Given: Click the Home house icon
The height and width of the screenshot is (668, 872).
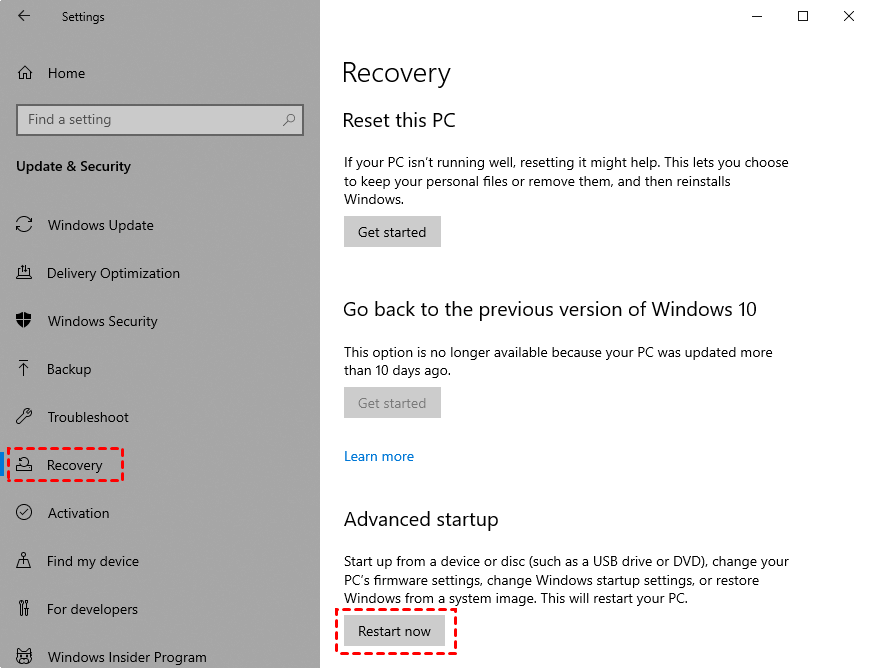Looking at the screenshot, I should pos(25,73).
